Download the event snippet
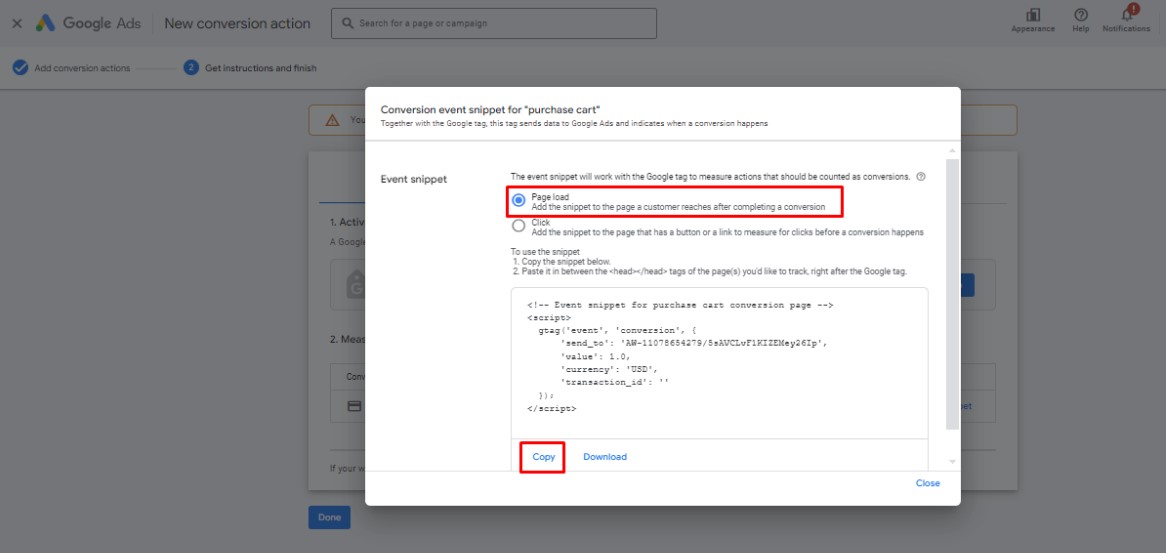The image size is (1166, 553). (605, 457)
